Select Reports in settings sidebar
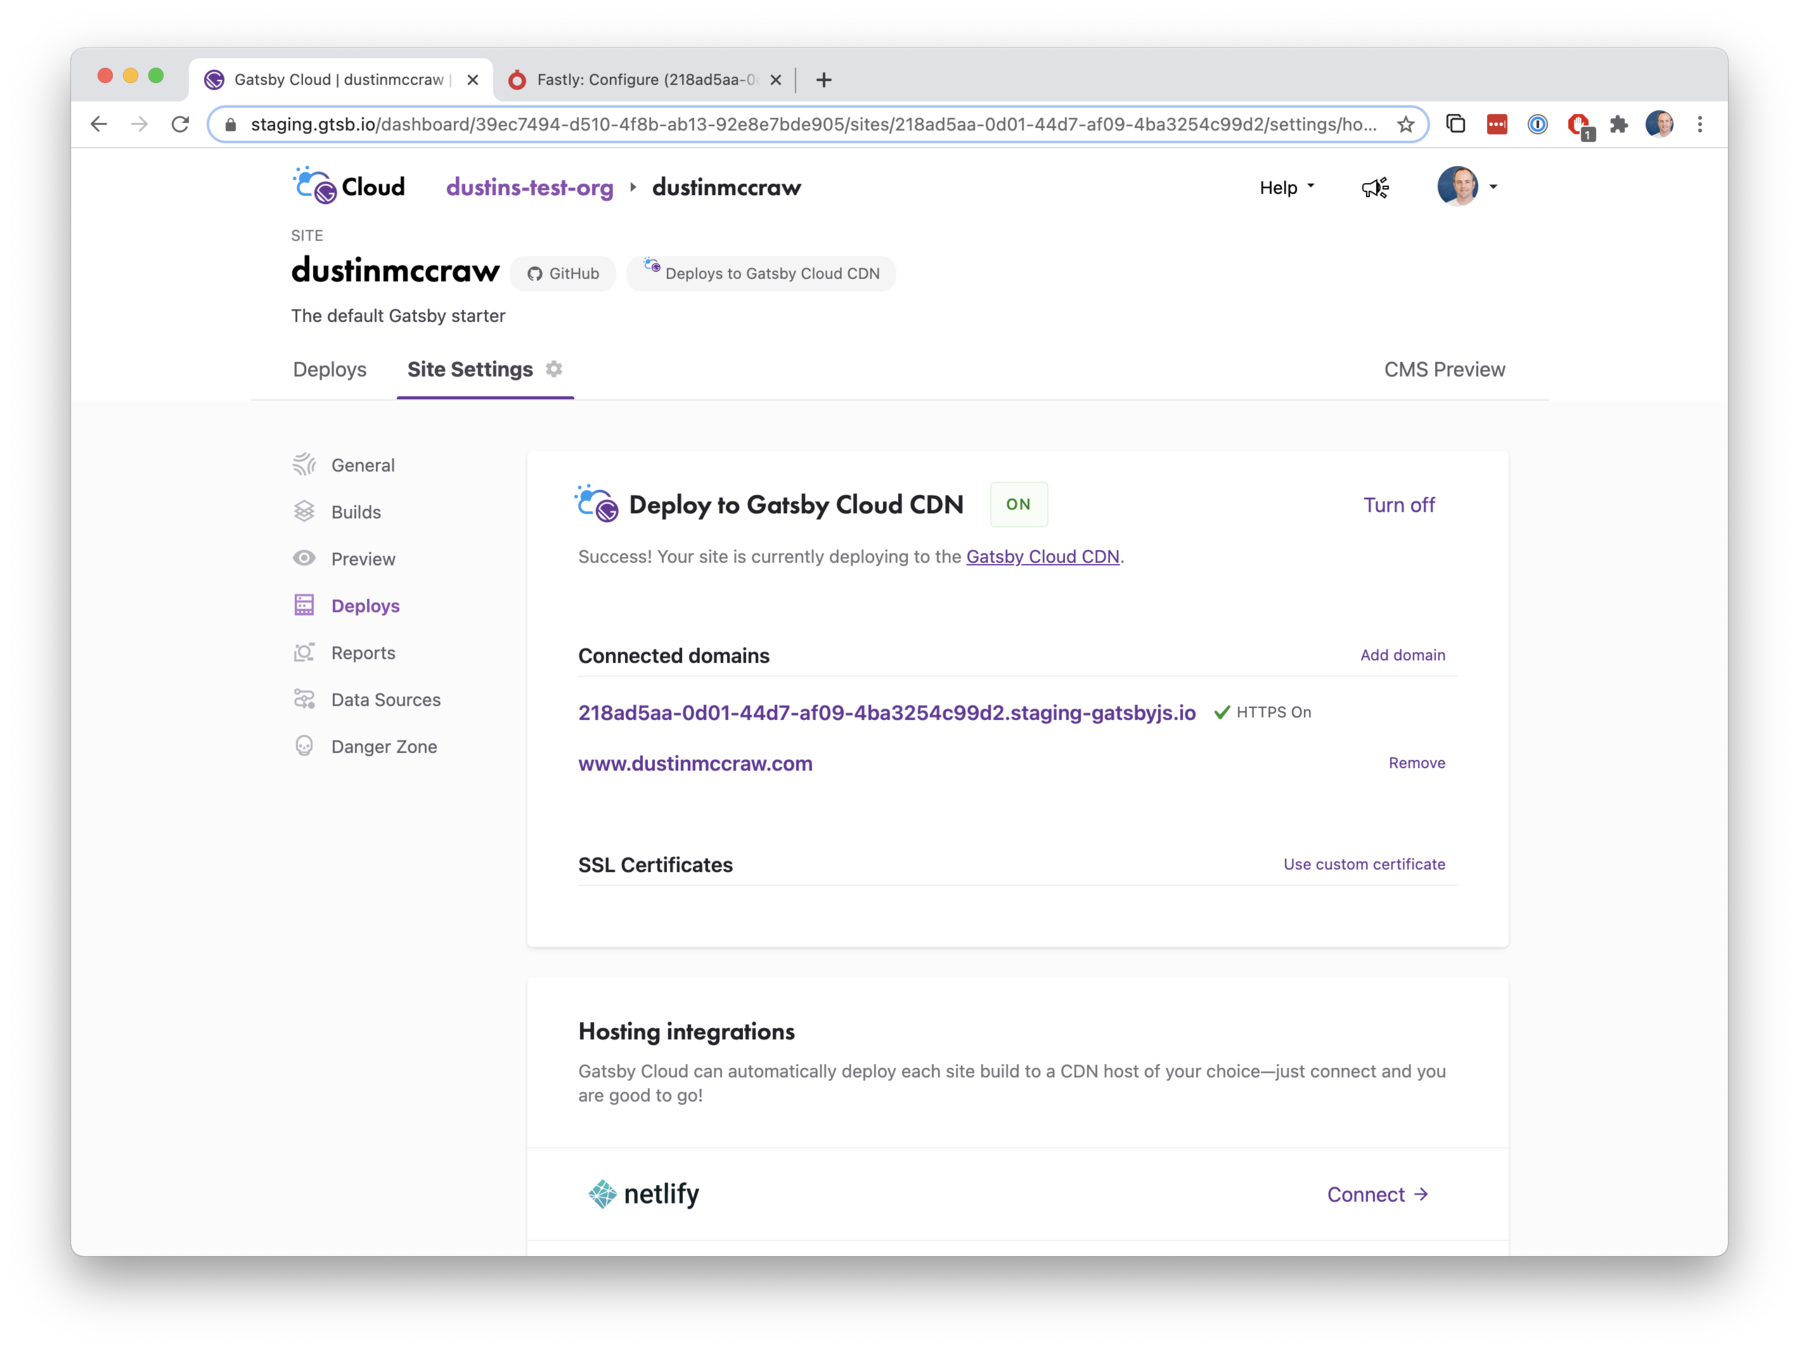Viewport: 1799px width, 1350px height. tap(344, 653)
